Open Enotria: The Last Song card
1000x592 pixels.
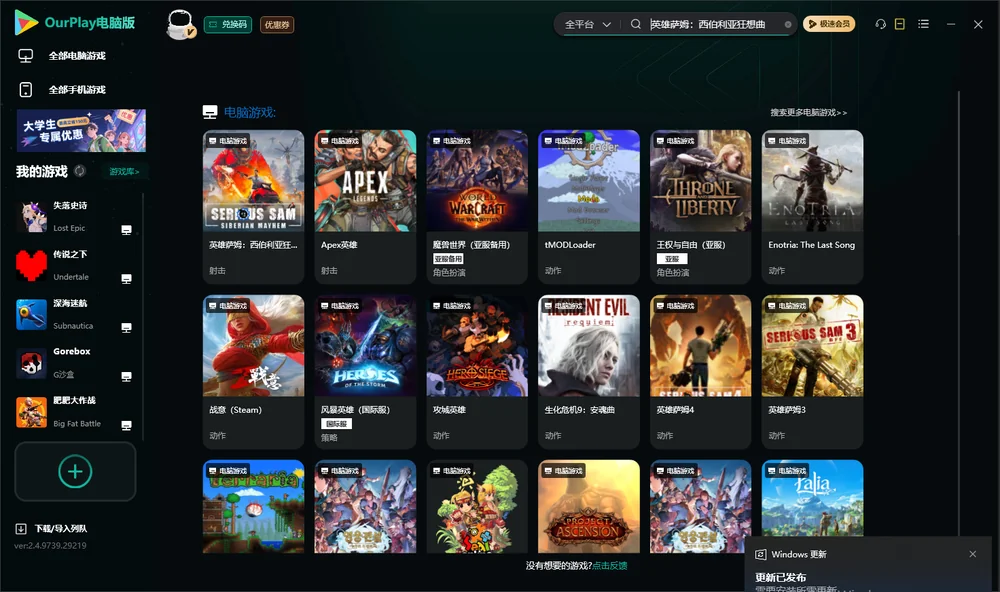click(812, 207)
